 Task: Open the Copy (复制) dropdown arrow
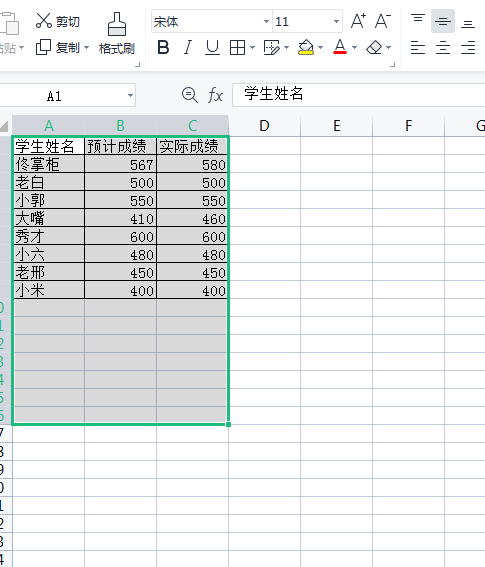click(86, 47)
